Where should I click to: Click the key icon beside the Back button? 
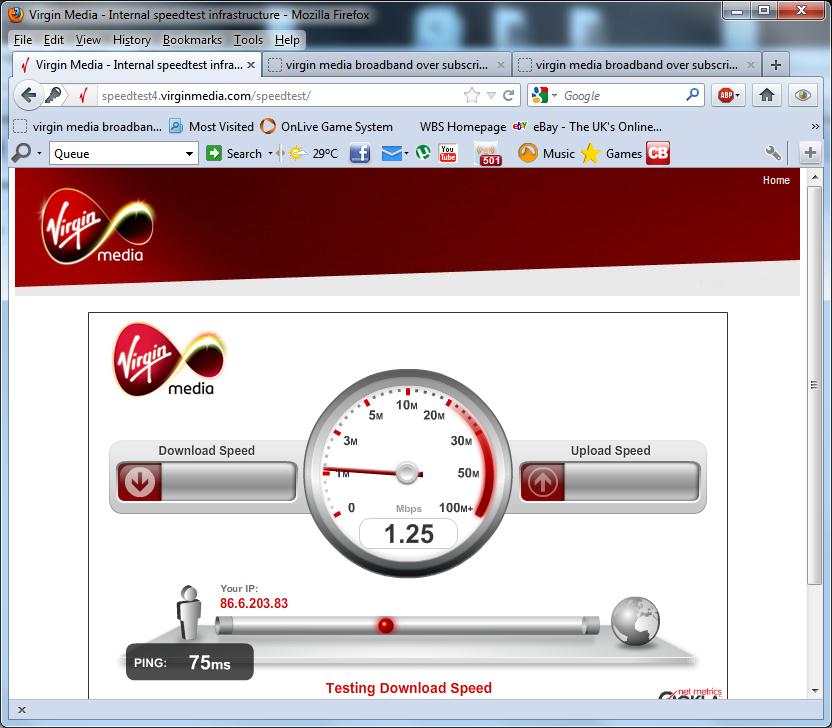pos(53,96)
